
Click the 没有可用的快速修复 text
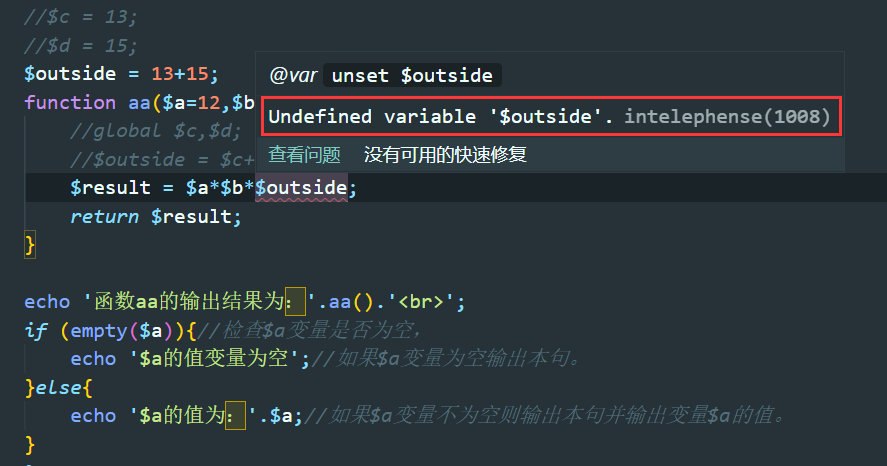point(445,154)
